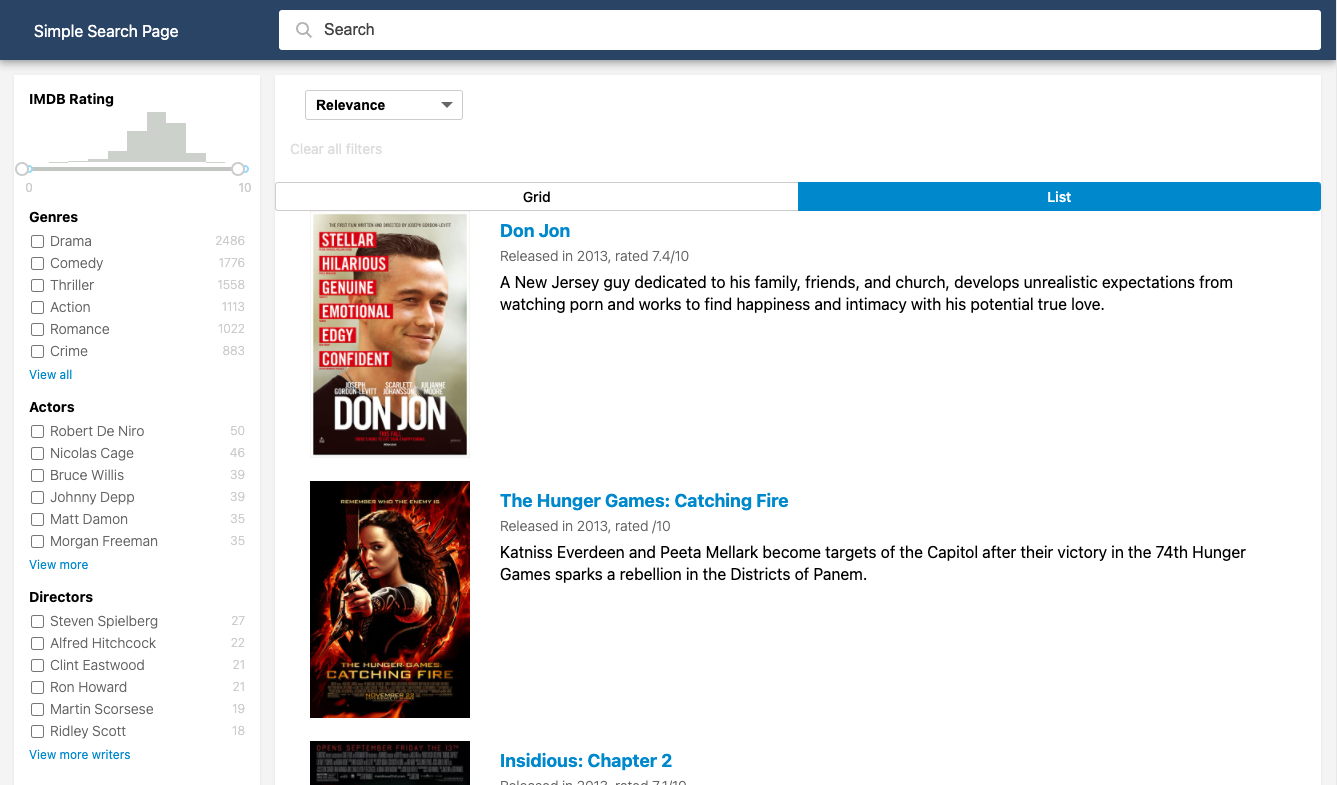Click the Drama count 2486
This screenshot has height=785, width=1337.
coord(230,241)
